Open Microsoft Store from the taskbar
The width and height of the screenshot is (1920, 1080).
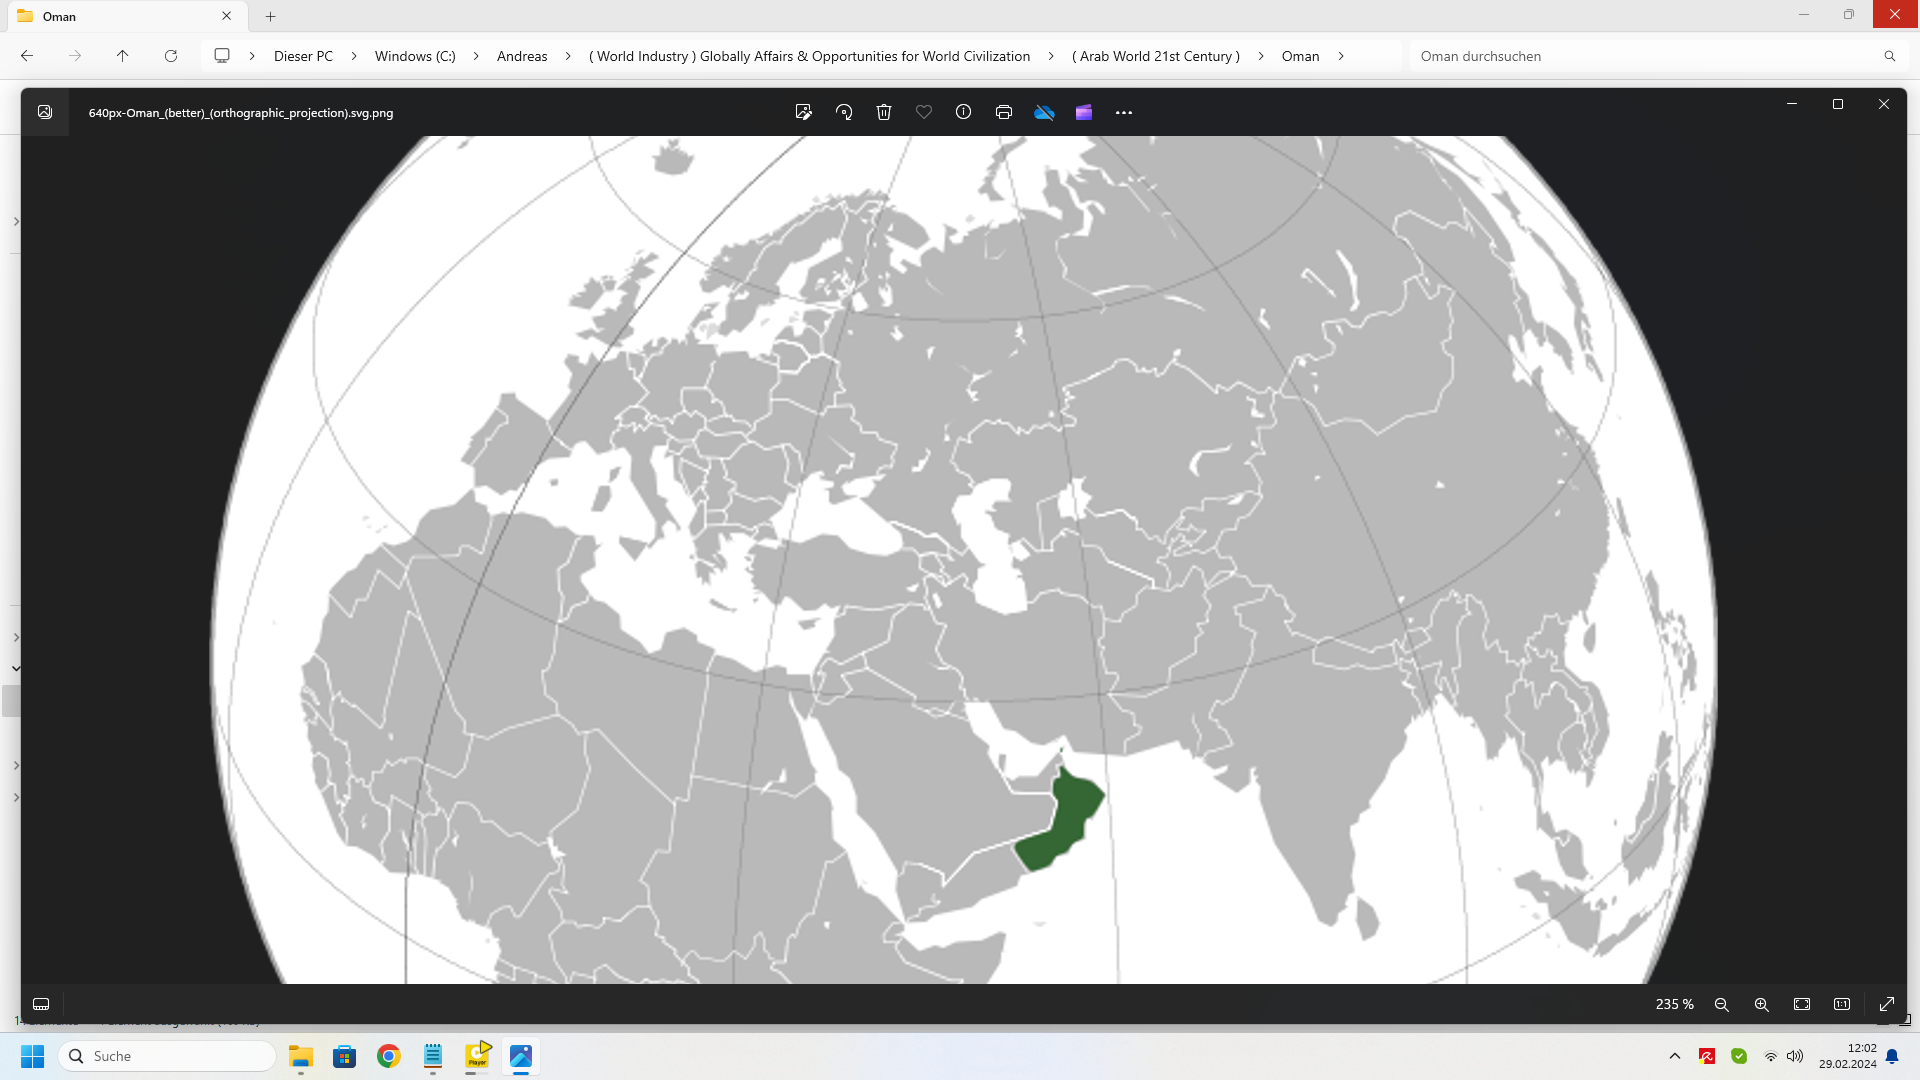point(345,1056)
